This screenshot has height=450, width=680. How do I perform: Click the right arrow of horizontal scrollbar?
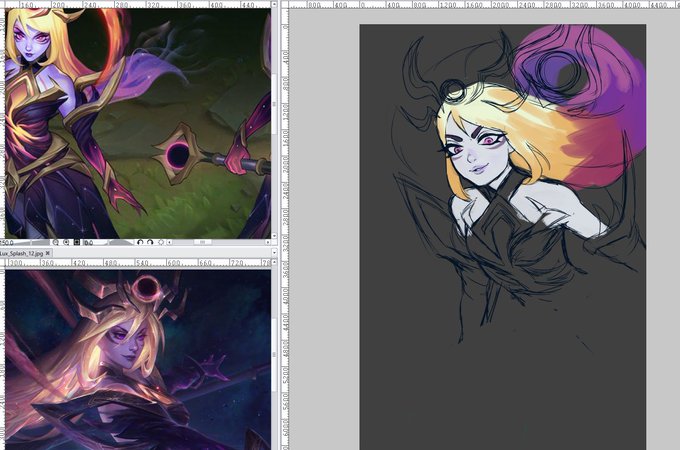click(x=268, y=242)
